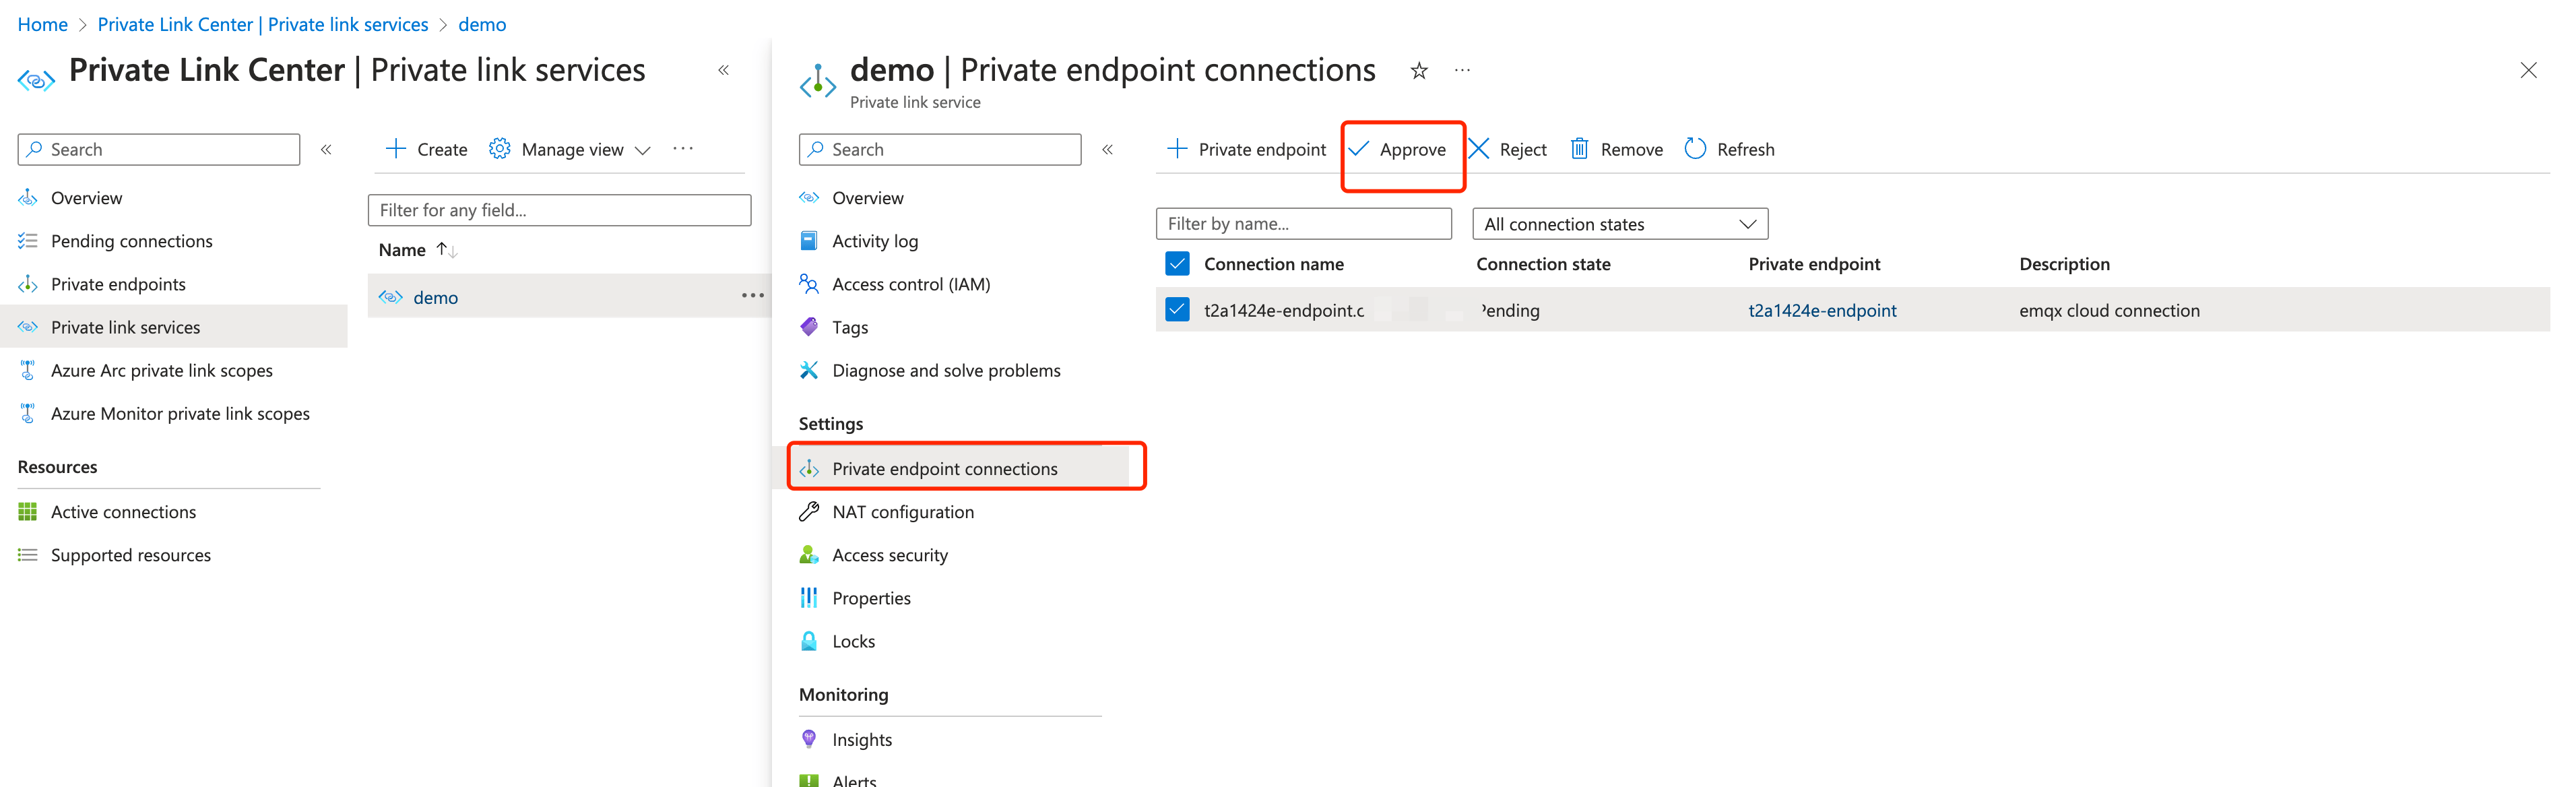Toggle the favorite star on demo service
Viewport: 2576px width, 787px height.
pos(1419,70)
